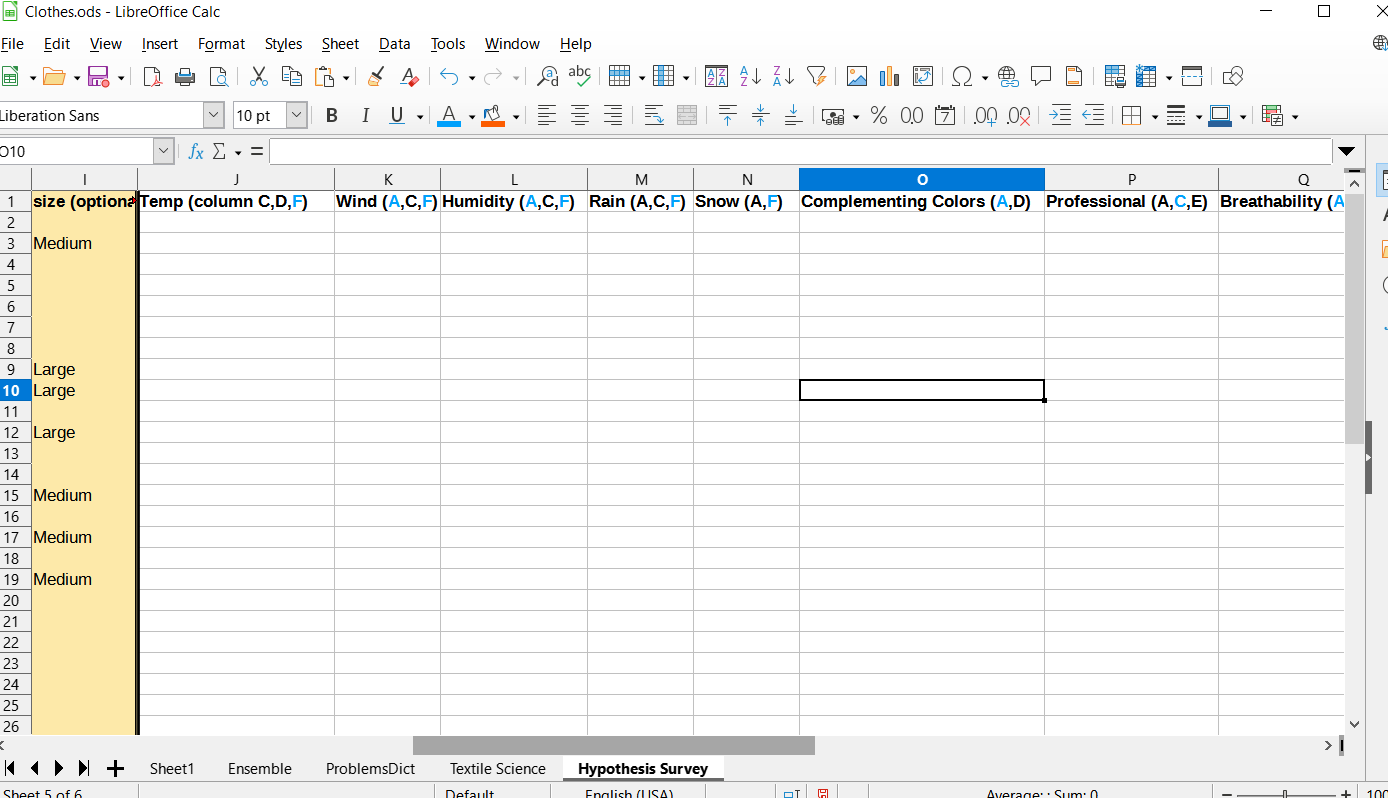Switch to the Ensemble sheet tab

tap(260, 769)
